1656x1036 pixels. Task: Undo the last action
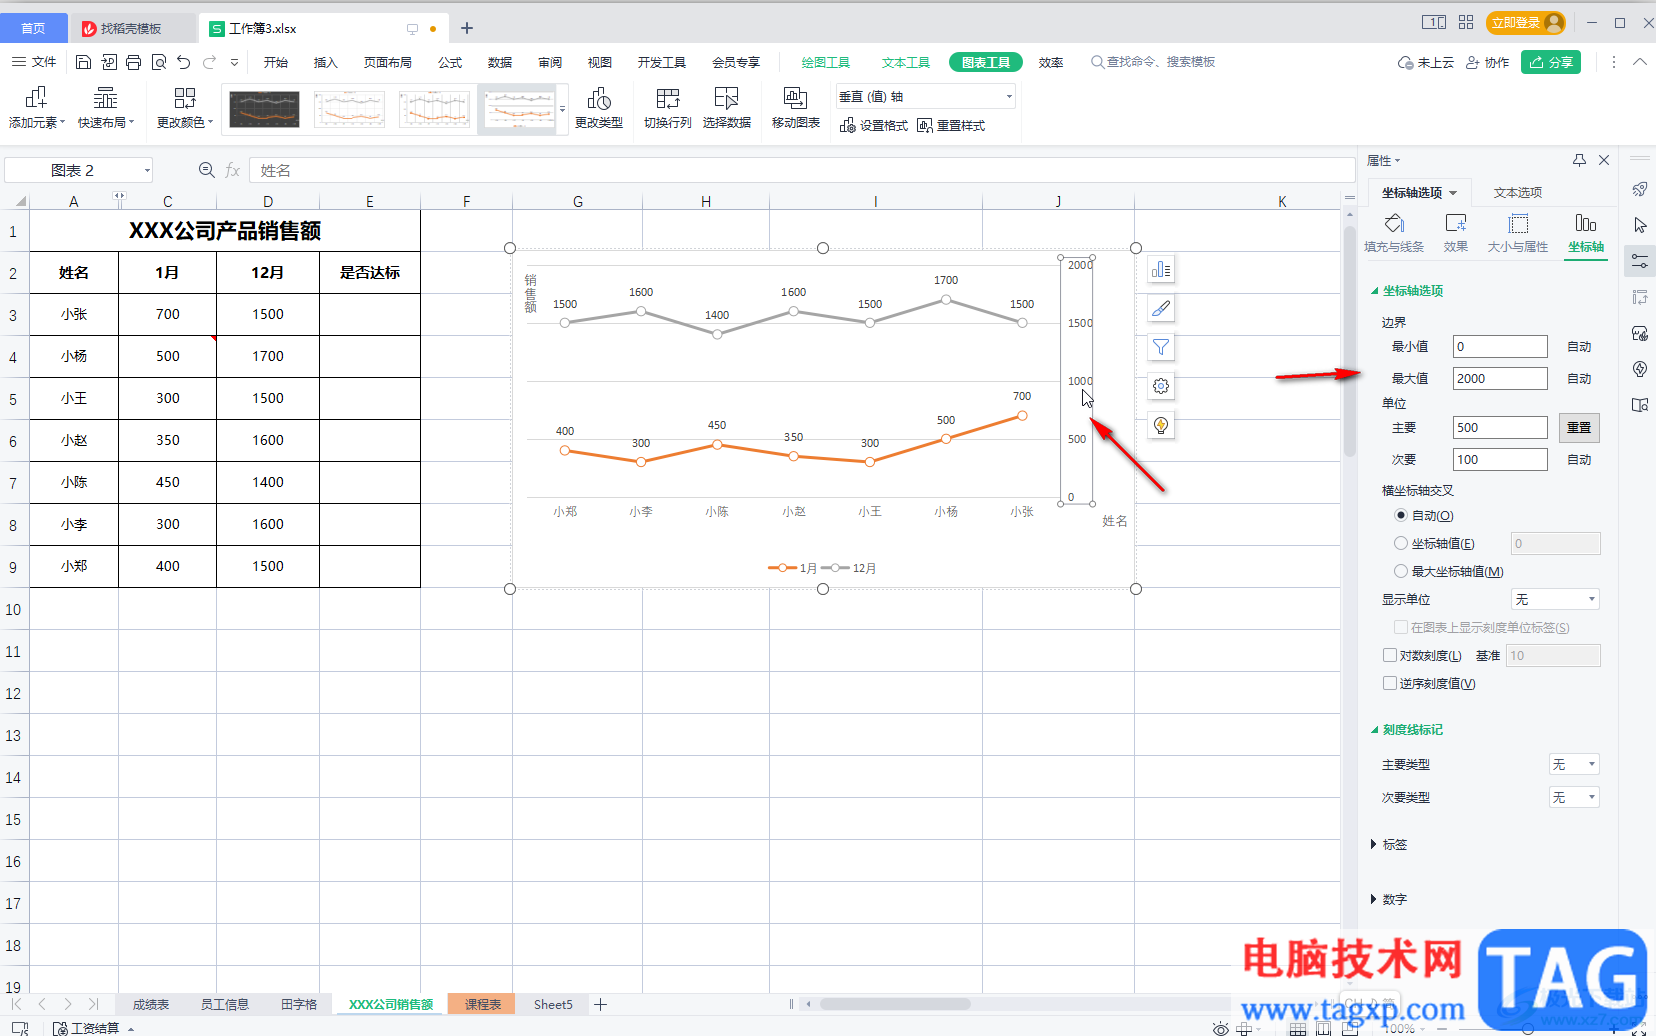[183, 62]
